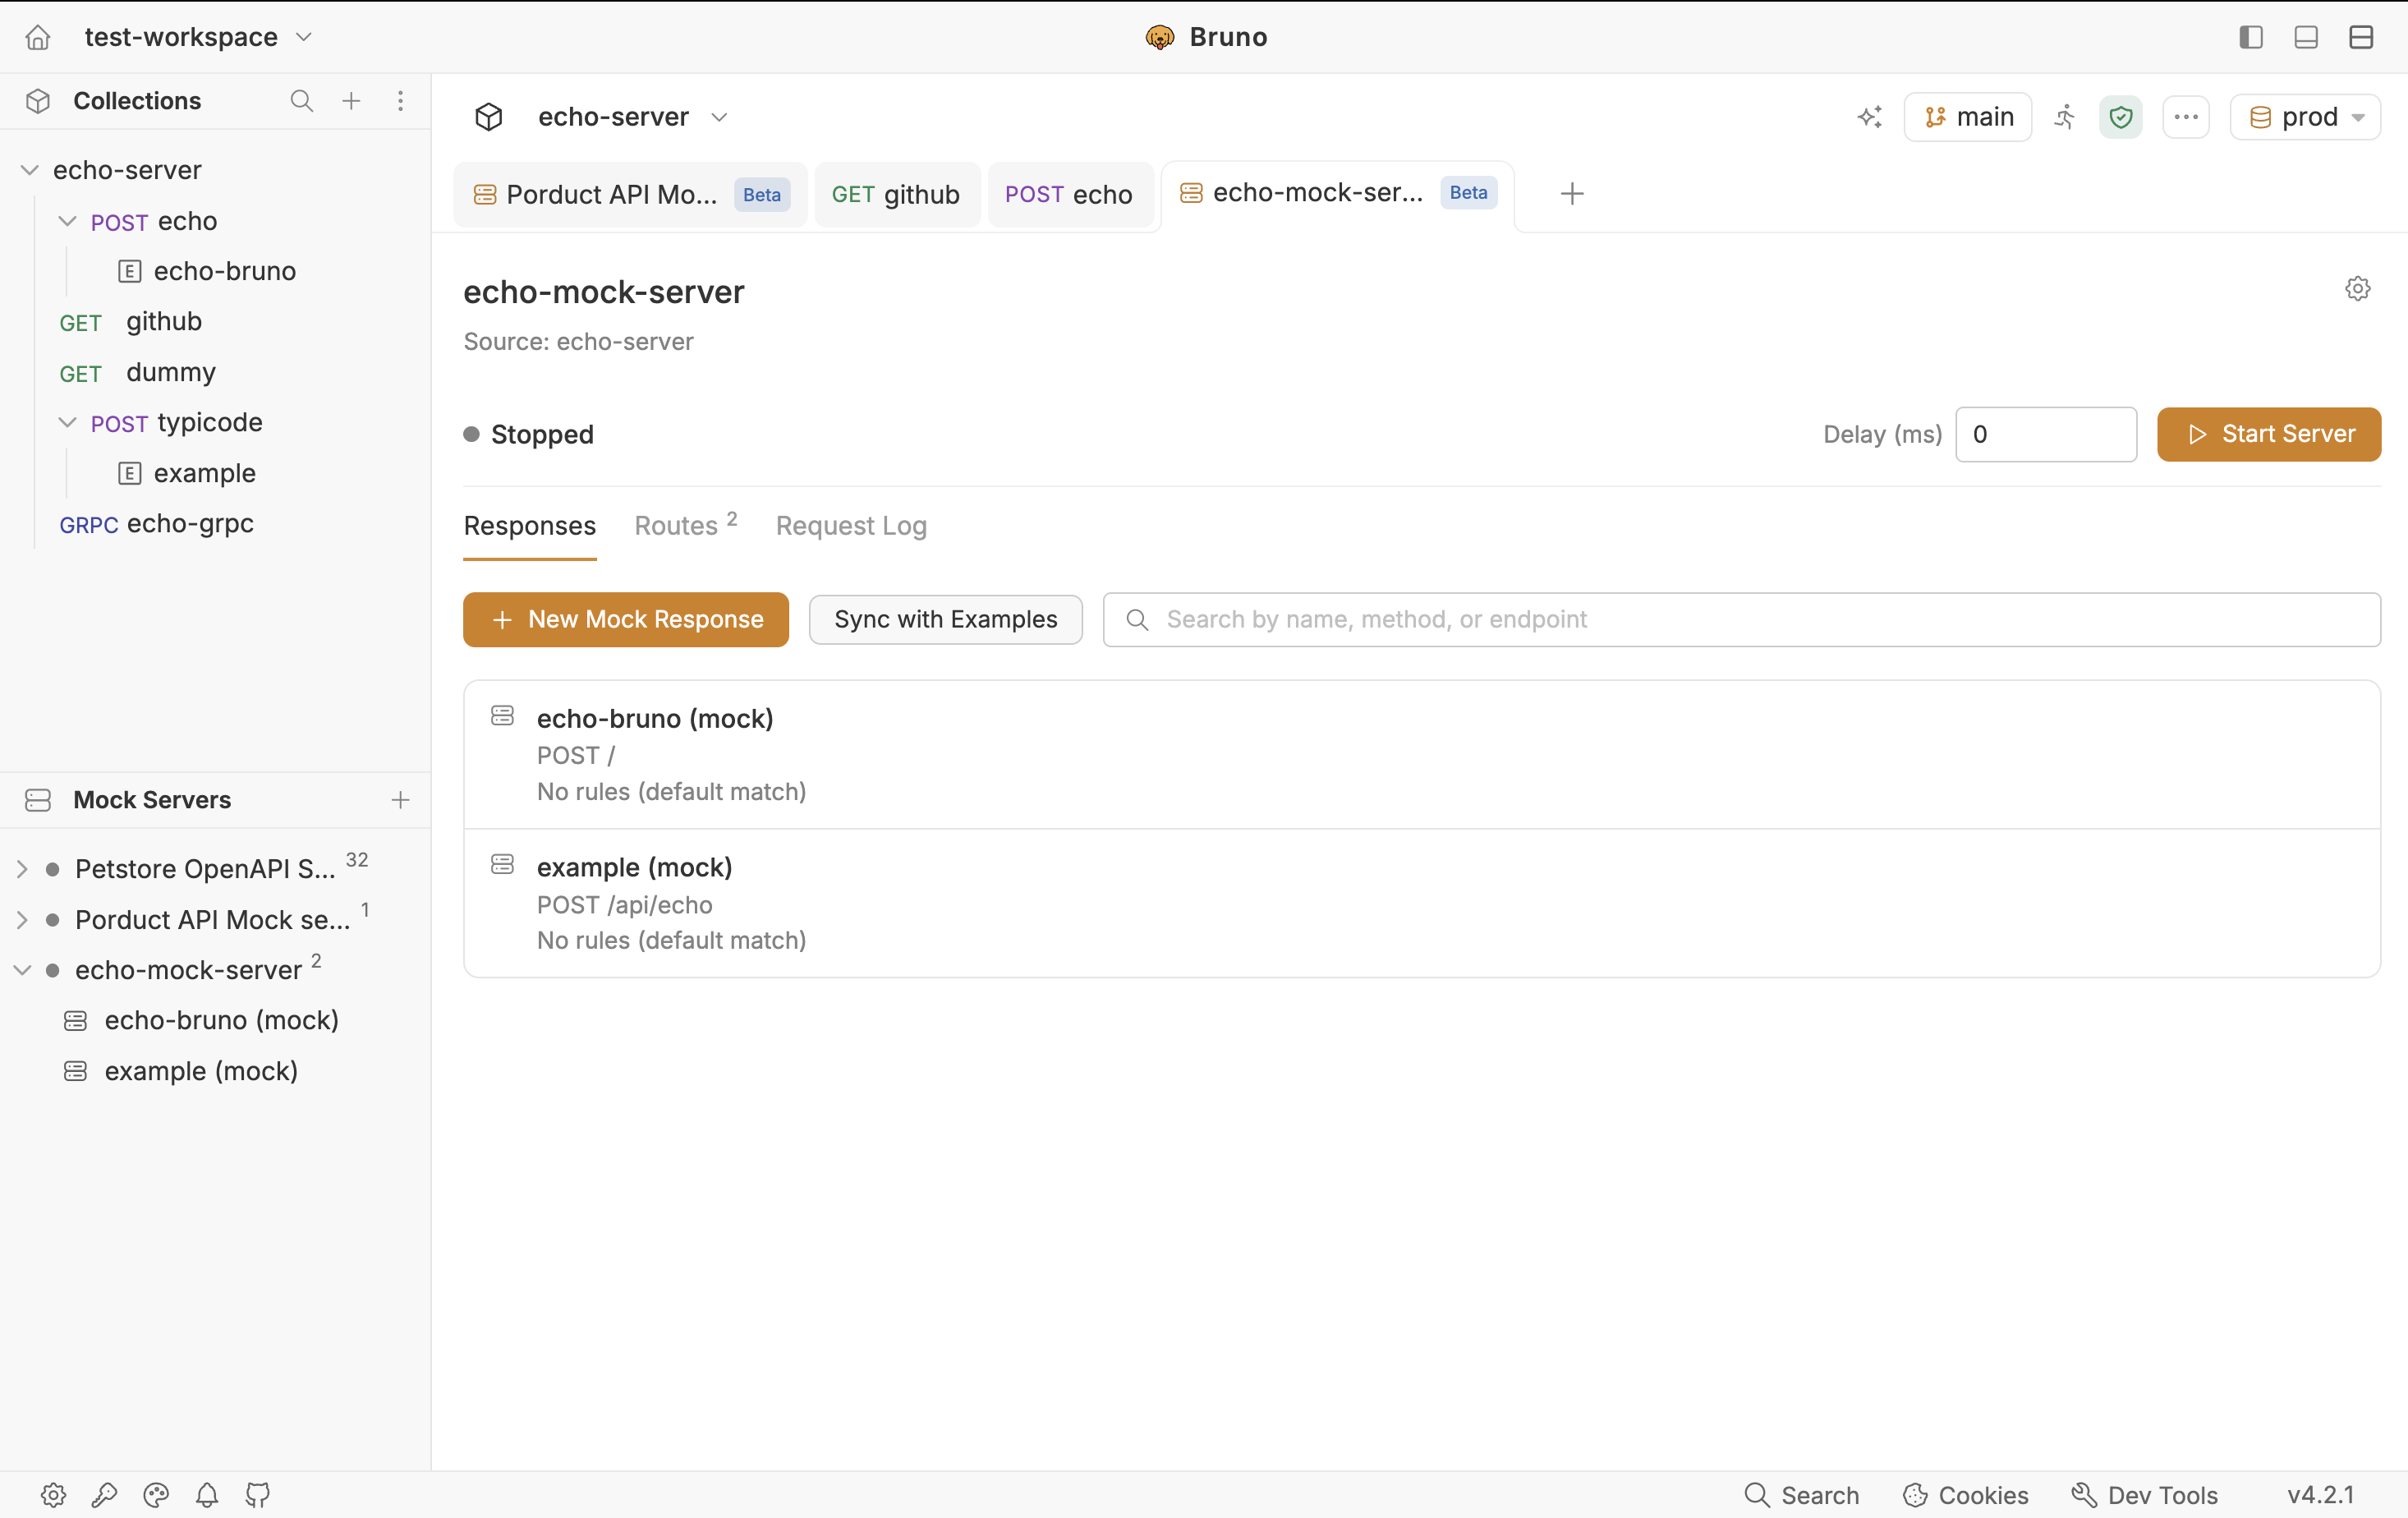Open new tab with plus icon
Screen dimensions: 2408x1518
[1572, 194]
